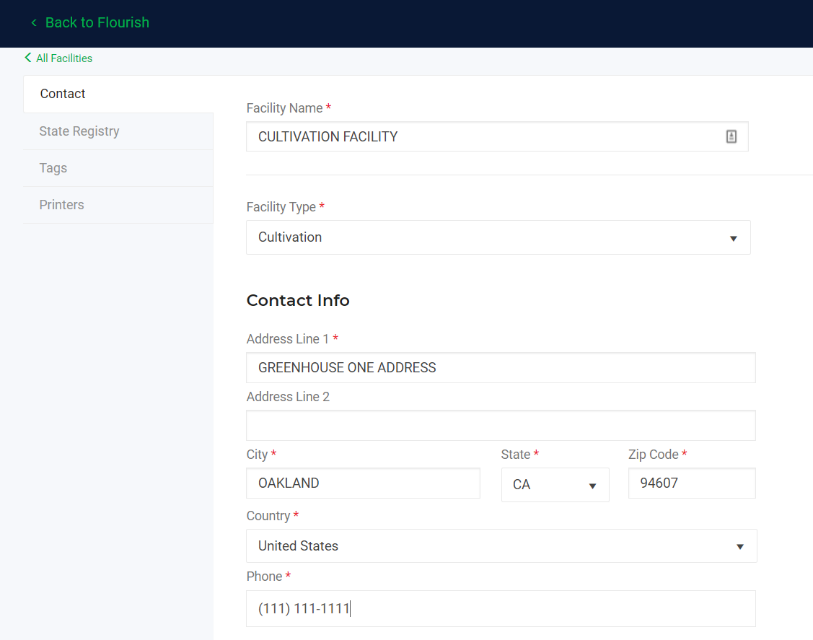Click the Facility Type dropdown arrow

coord(733,239)
